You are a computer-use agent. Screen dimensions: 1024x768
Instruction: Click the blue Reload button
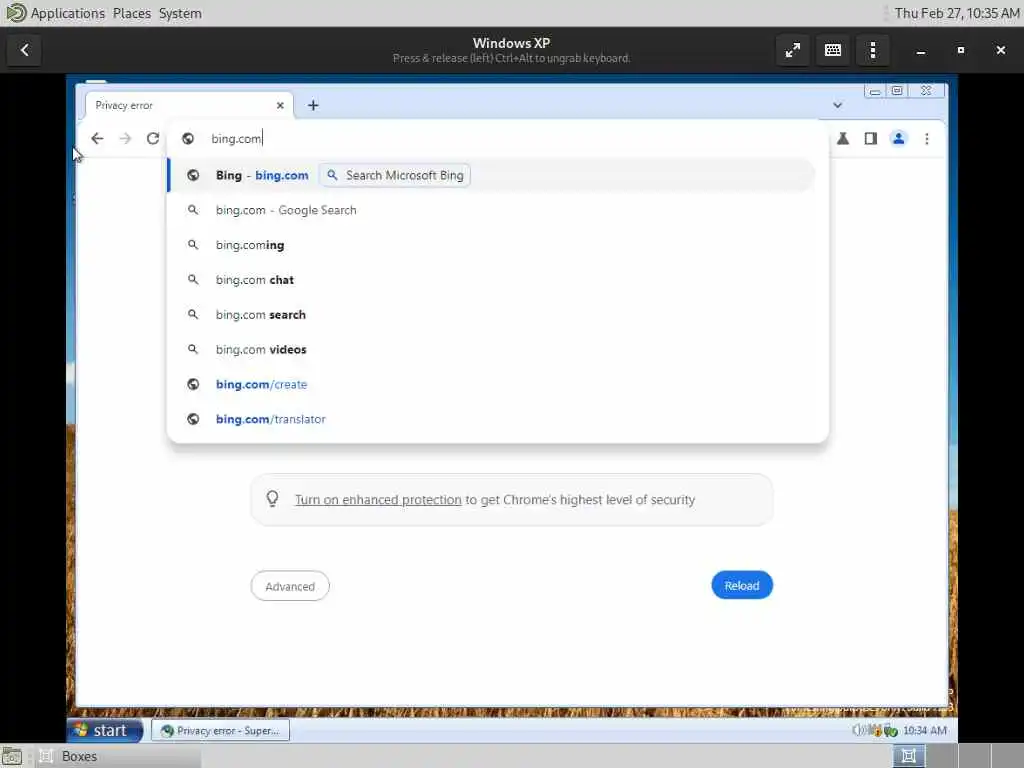pyautogui.click(x=742, y=586)
